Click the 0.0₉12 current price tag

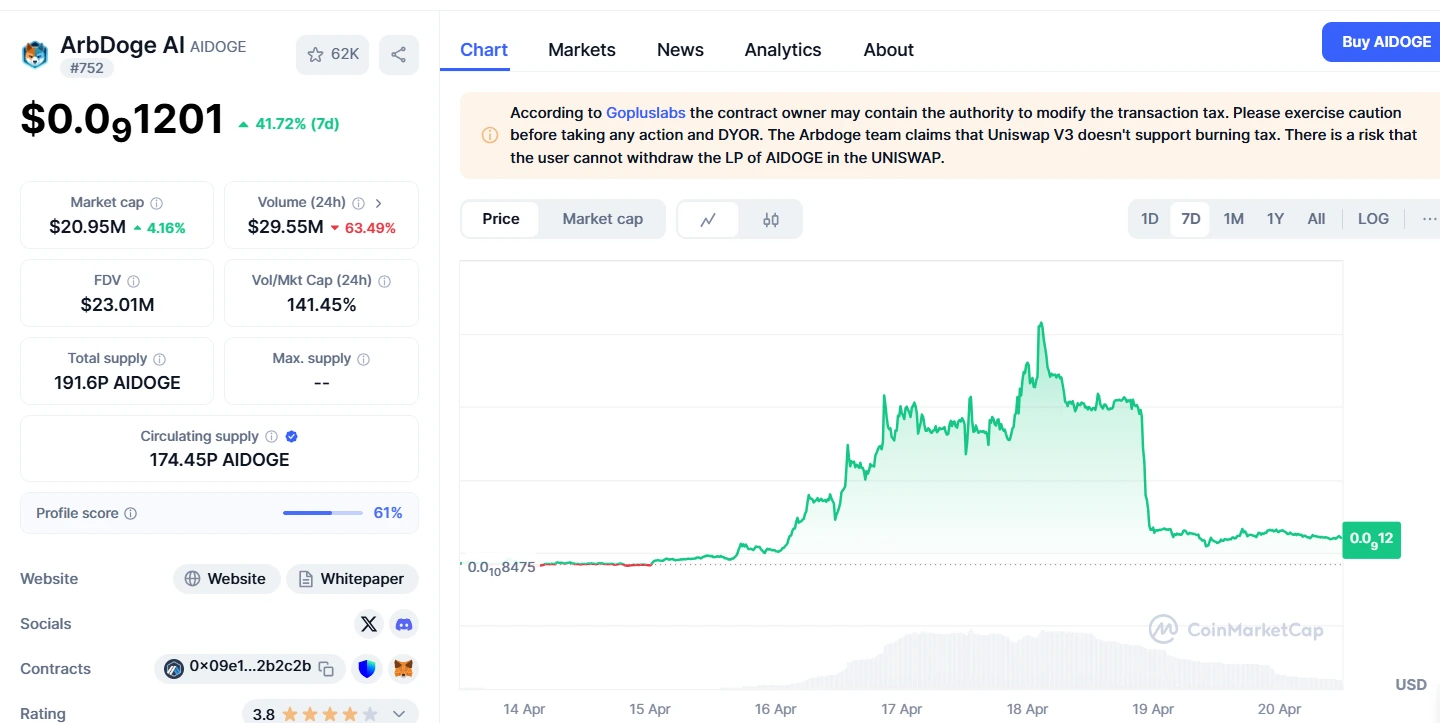pos(1371,540)
